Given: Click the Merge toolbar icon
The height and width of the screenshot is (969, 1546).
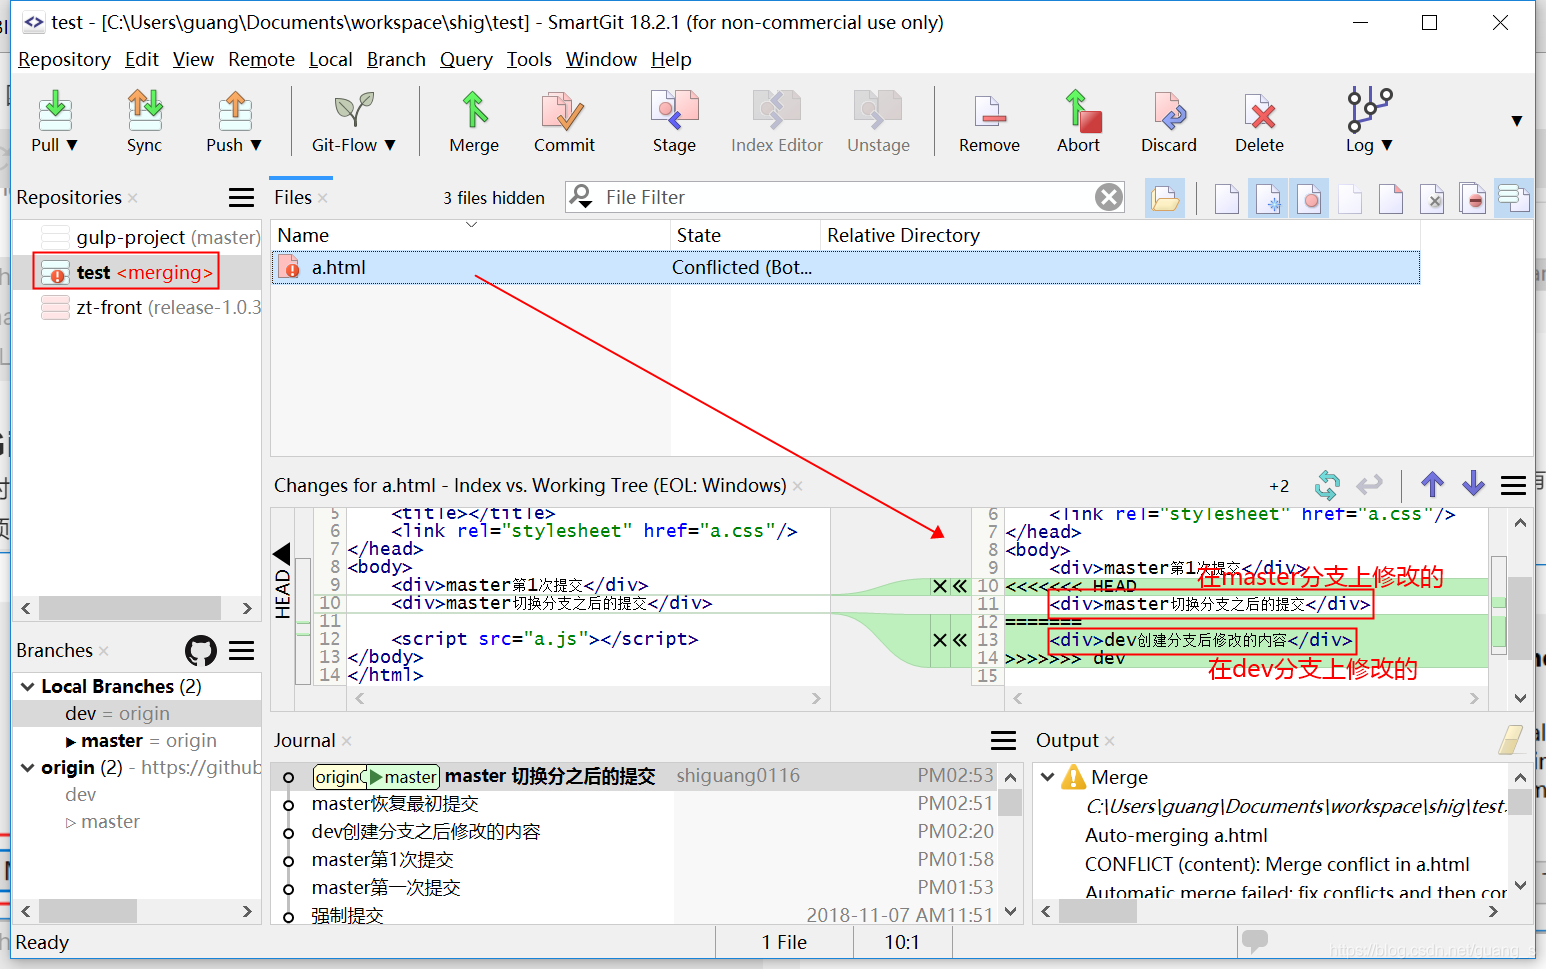Looking at the screenshot, I should point(474,110).
